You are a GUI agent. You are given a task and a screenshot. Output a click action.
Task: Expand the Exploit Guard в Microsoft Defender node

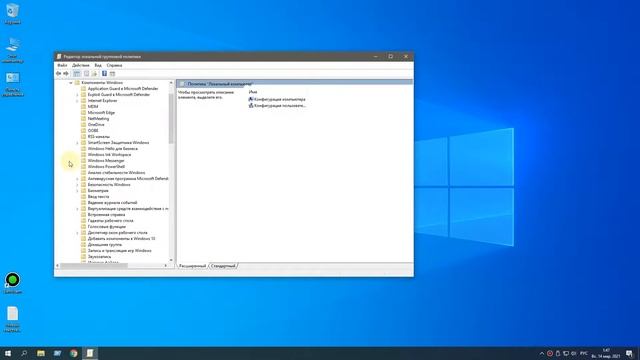tap(78, 95)
